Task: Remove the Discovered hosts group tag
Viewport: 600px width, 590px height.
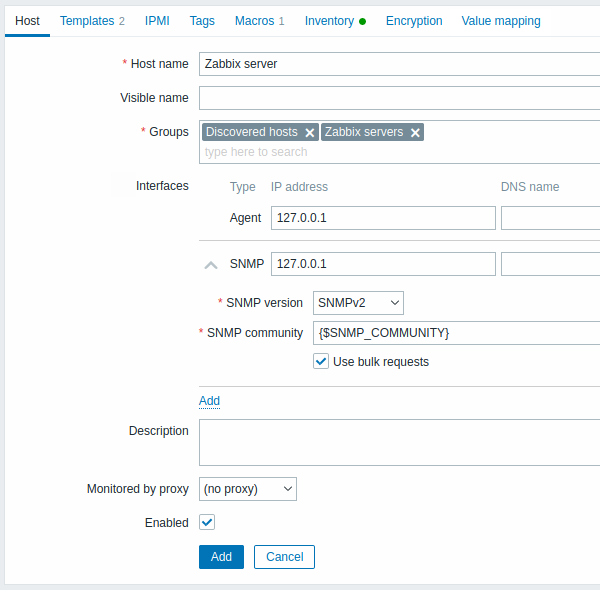Action: coord(310,132)
